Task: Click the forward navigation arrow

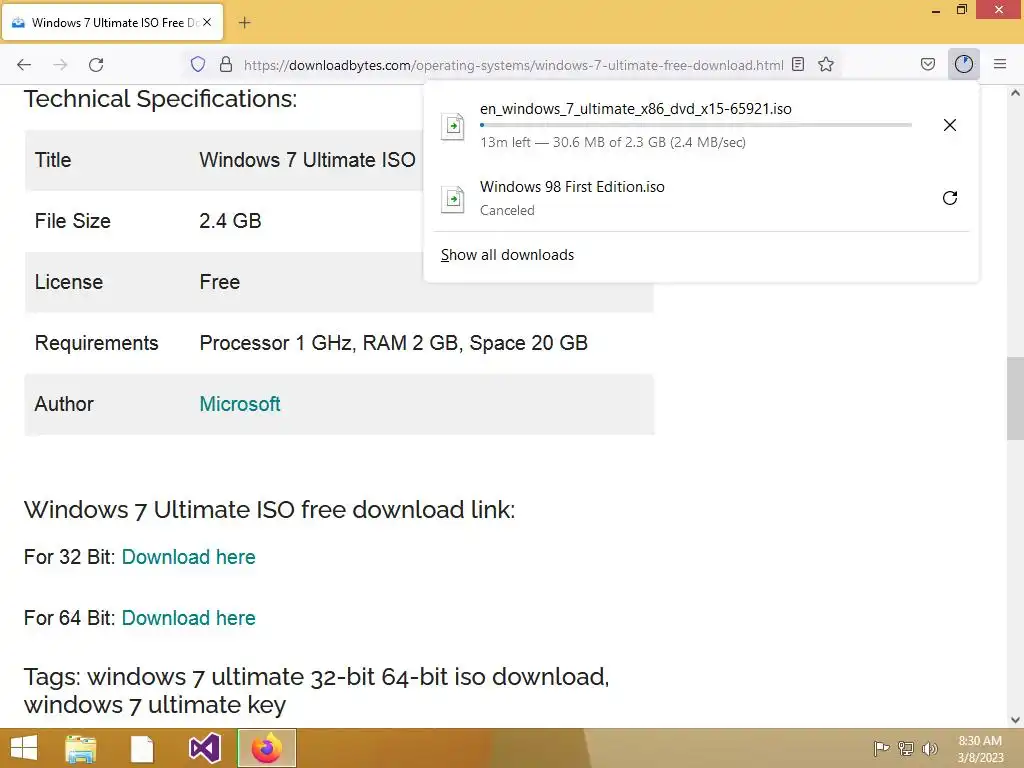Action: pyautogui.click(x=60, y=65)
